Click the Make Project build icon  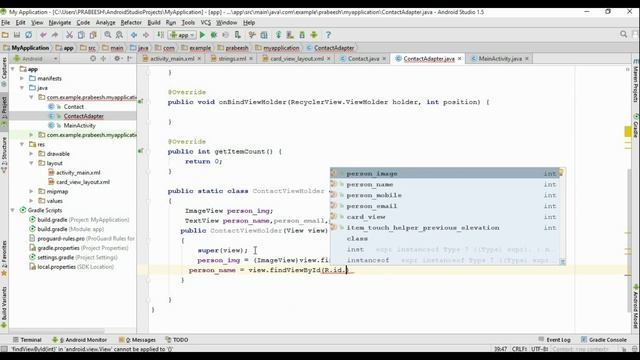pyautogui.click(x=160, y=35)
